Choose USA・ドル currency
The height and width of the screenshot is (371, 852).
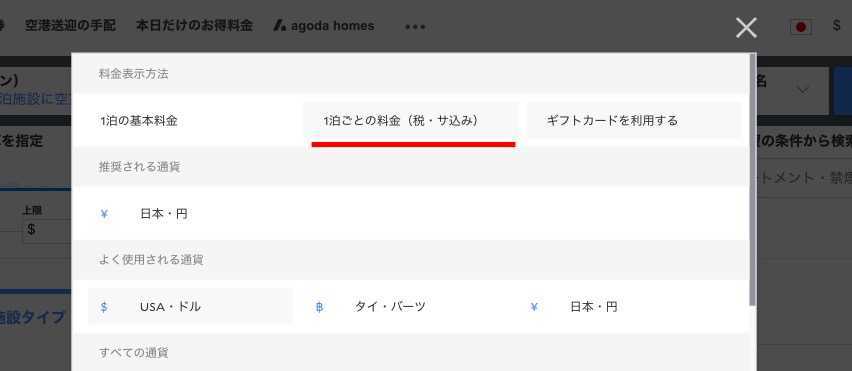point(190,307)
